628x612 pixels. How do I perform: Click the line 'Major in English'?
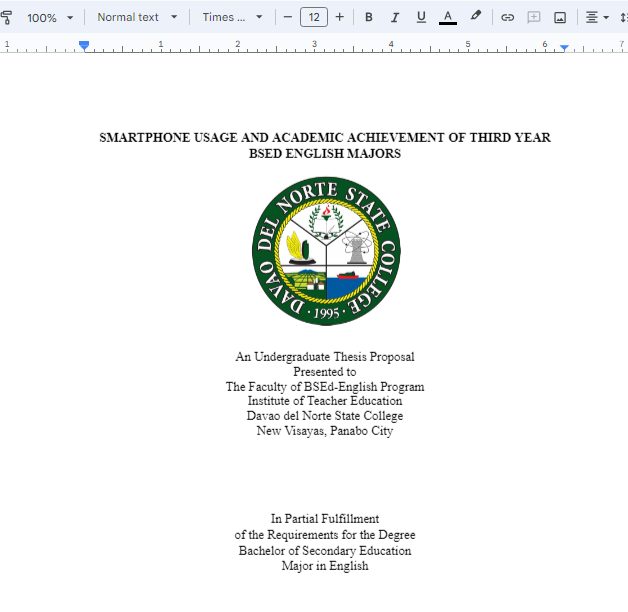pos(325,566)
